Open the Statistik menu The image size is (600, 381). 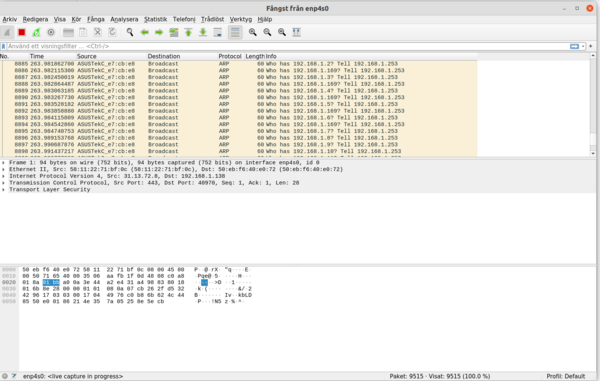point(155,19)
